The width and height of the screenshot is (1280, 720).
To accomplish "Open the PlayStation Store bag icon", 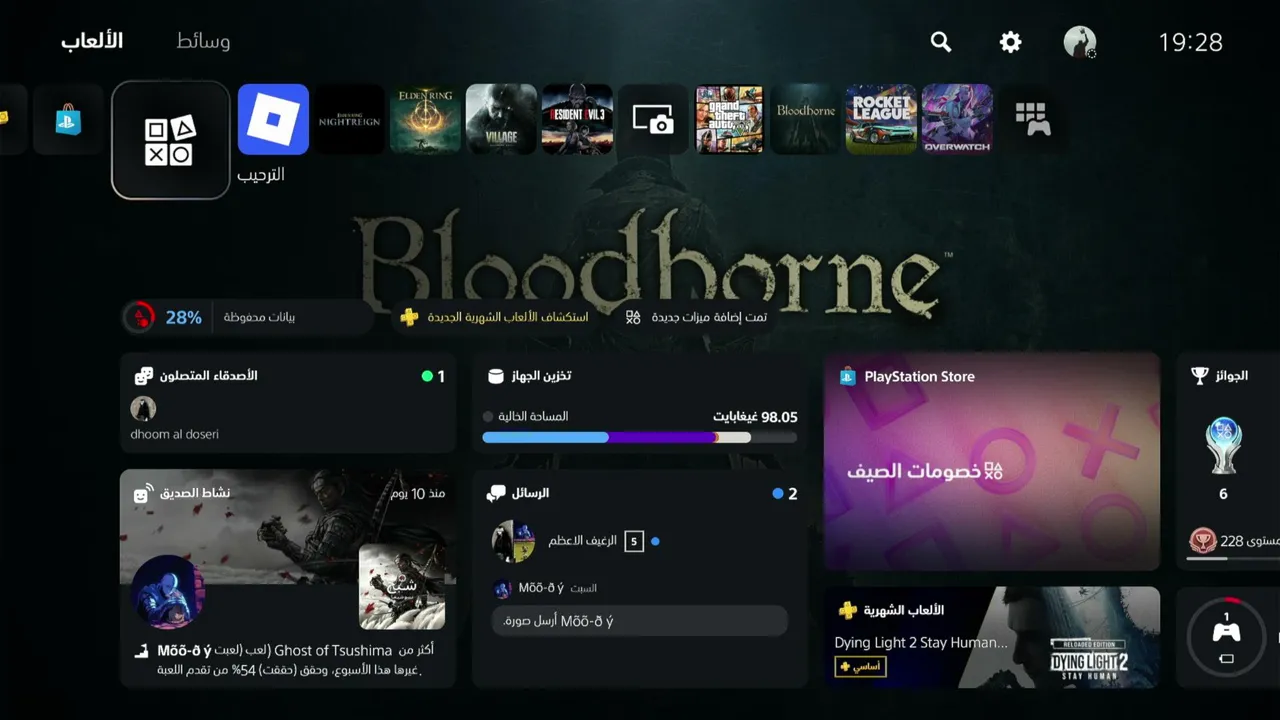I will (x=68, y=119).
